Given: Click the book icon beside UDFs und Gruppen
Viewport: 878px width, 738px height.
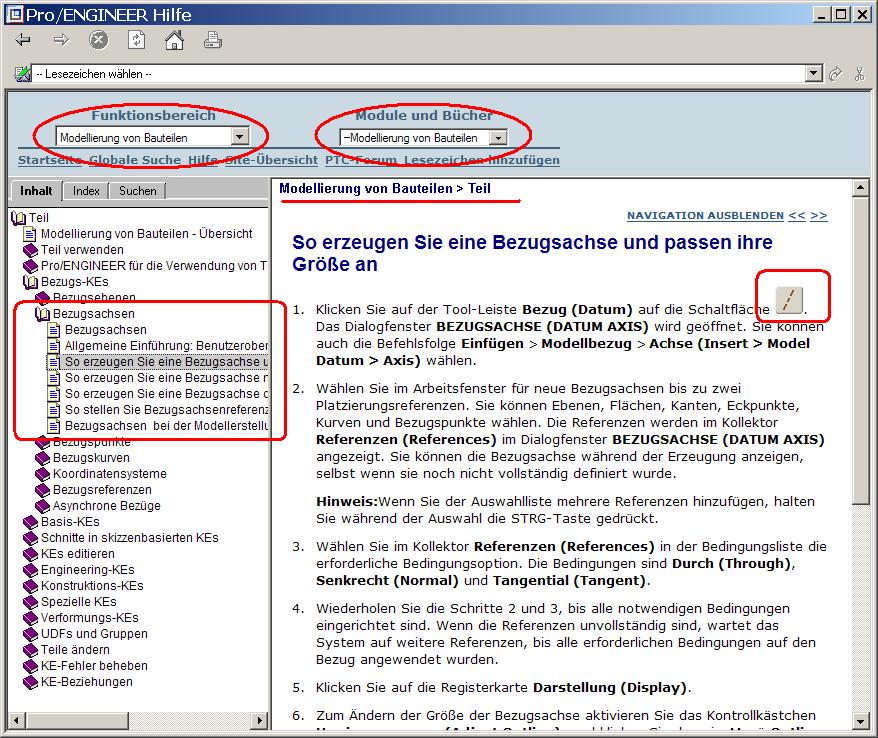Looking at the screenshot, I should (30, 634).
